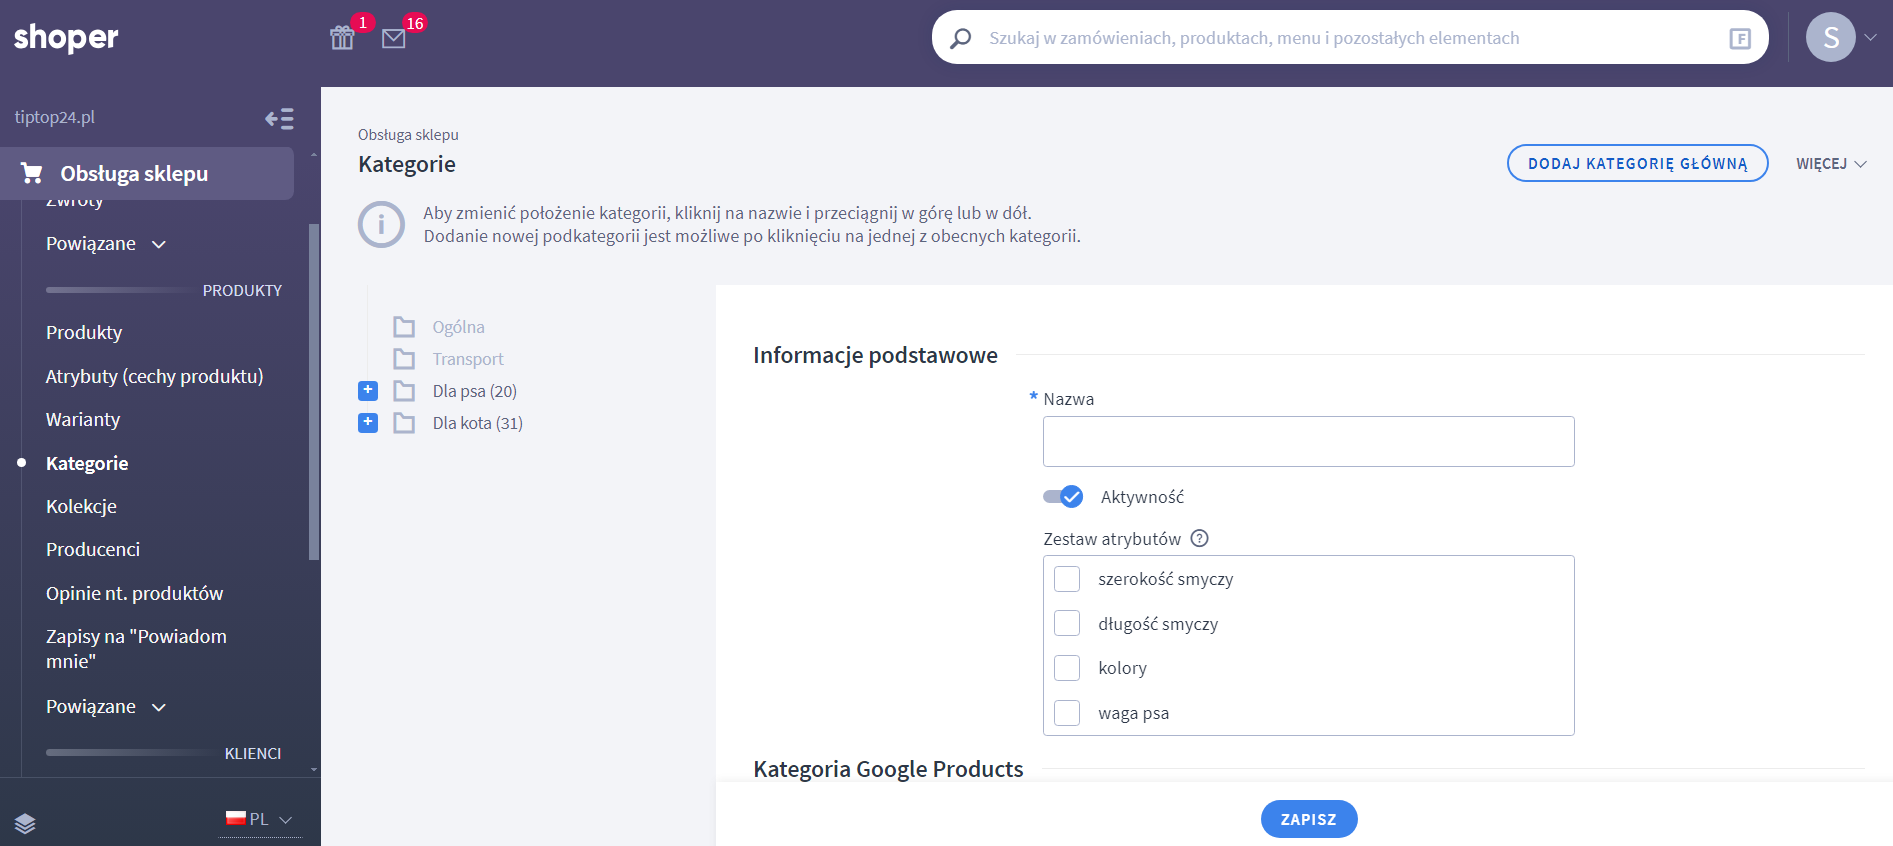1893x846 pixels.
Task: Check the kolory attribute checkbox
Action: click(x=1067, y=668)
